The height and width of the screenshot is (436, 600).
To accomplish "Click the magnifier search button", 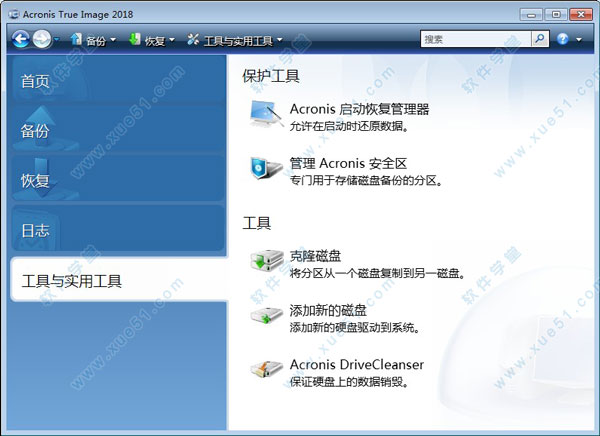I will [x=540, y=39].
